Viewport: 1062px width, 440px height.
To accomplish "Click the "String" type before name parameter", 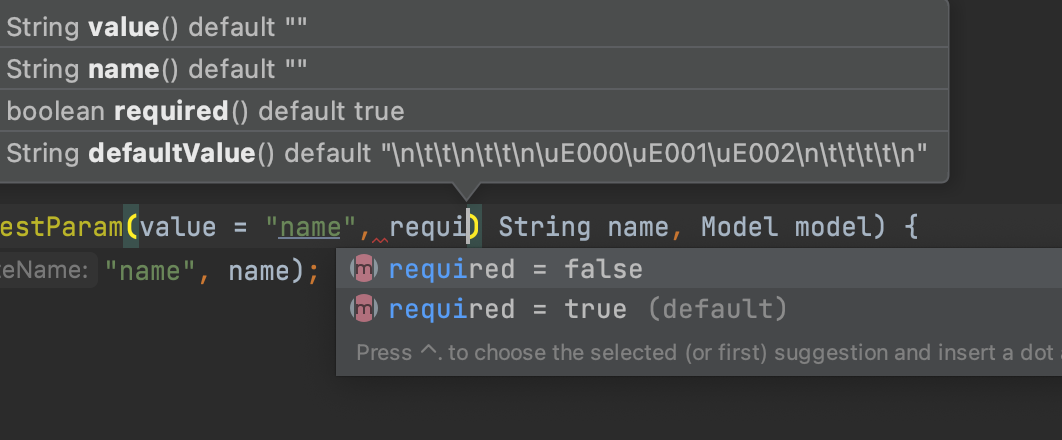I will (x=545, y=227).
